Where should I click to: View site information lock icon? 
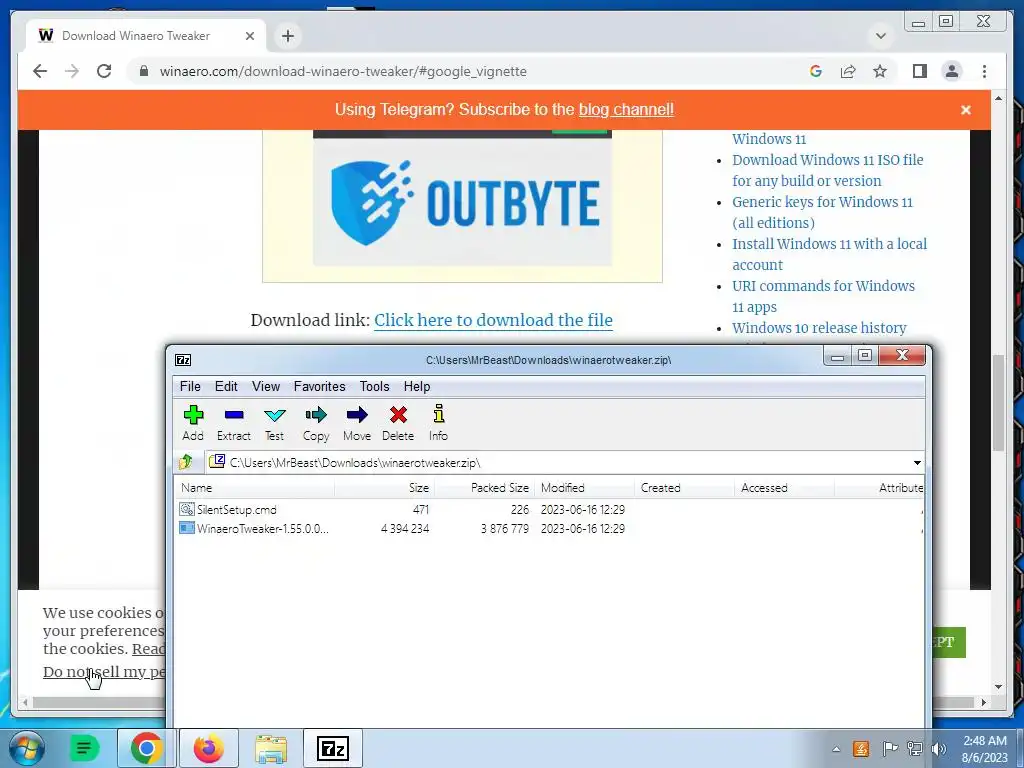[144, 71]
